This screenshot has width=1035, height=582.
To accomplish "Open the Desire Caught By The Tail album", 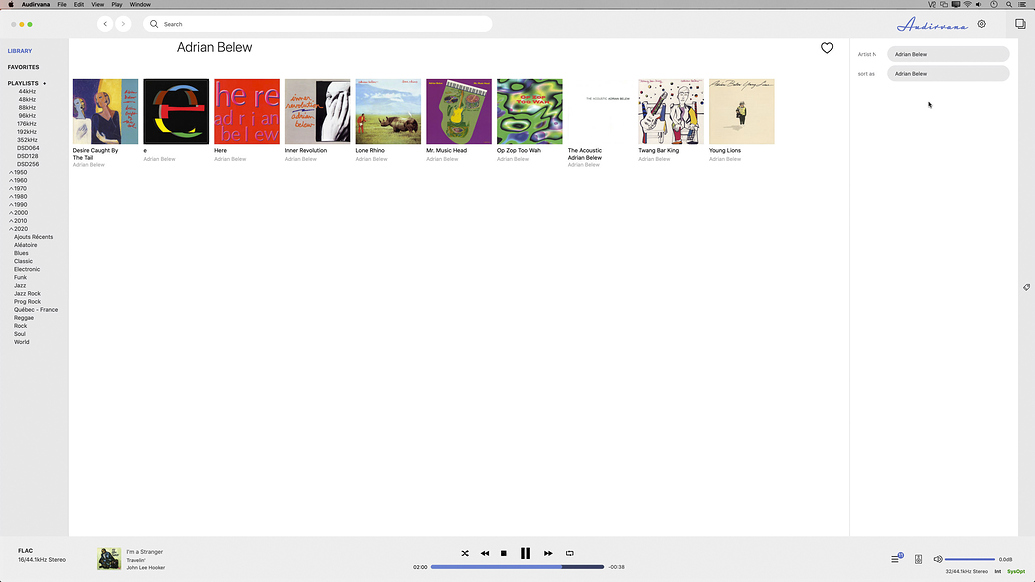I will 106,112.
